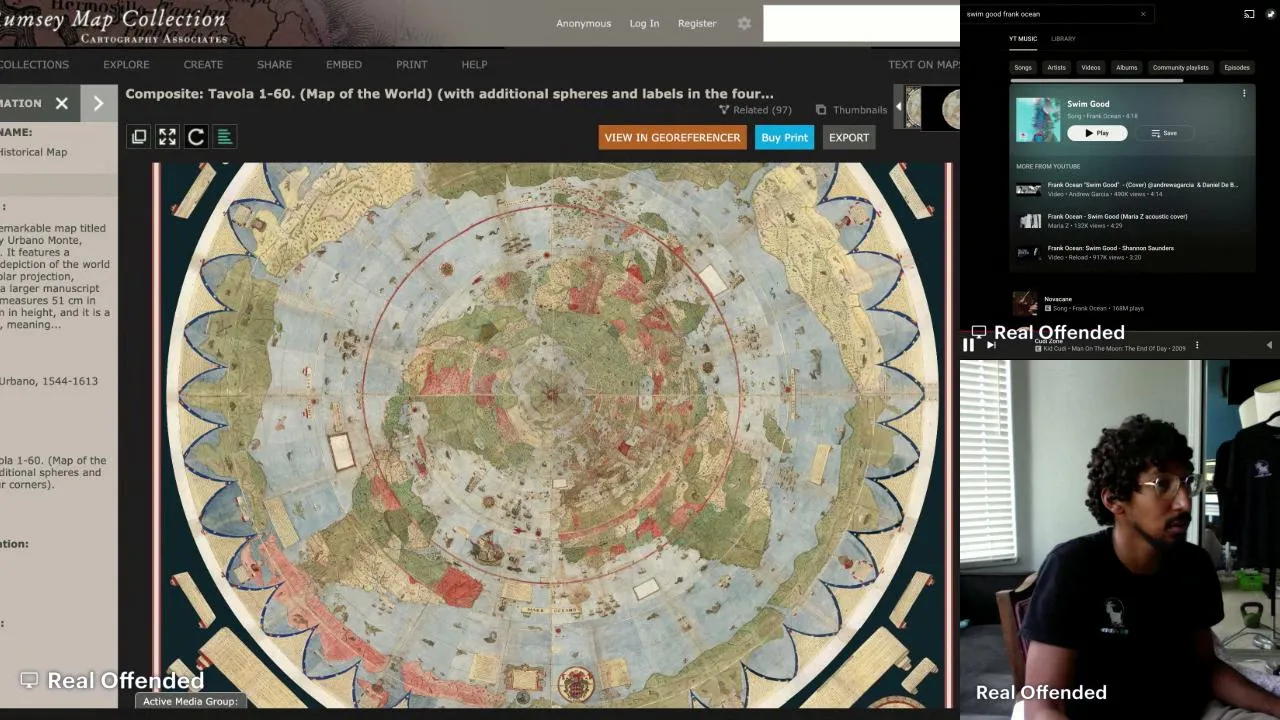This screenshot has height=720, width=1280.
Task: Filter results by Videos chip
Action: click(x=1091, y=68)
